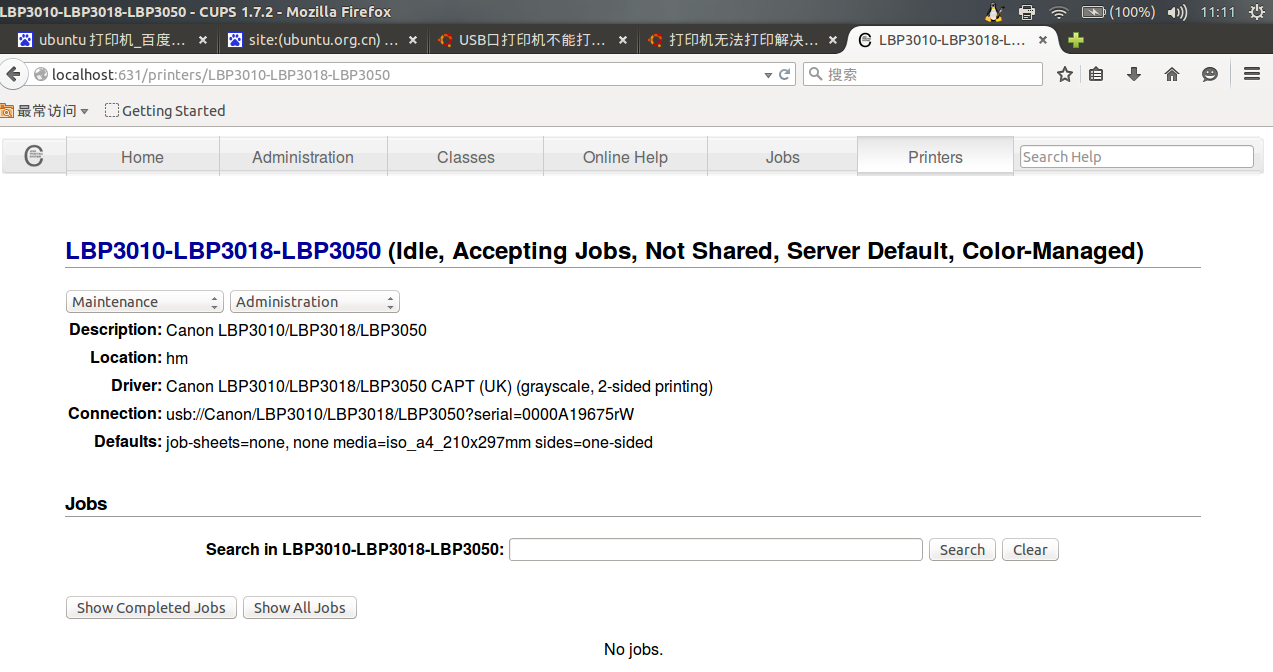Bookmark this page with star icon
1273x672 pixels.
[1065, 74]
